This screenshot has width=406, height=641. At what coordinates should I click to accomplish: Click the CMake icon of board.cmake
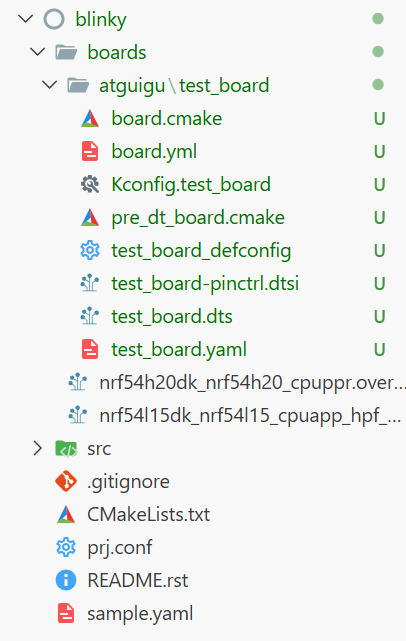[x=90, y=119]
